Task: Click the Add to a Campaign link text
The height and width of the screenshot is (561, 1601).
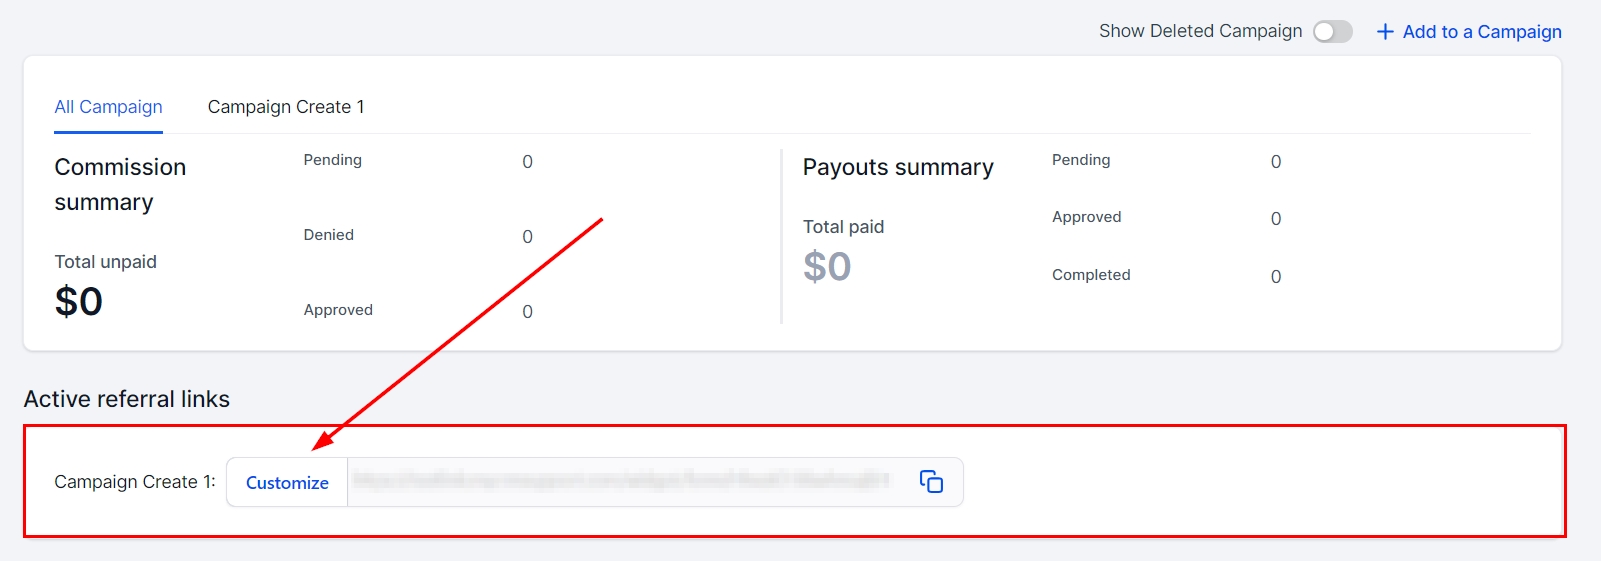Action: [x=1481, y=32]
